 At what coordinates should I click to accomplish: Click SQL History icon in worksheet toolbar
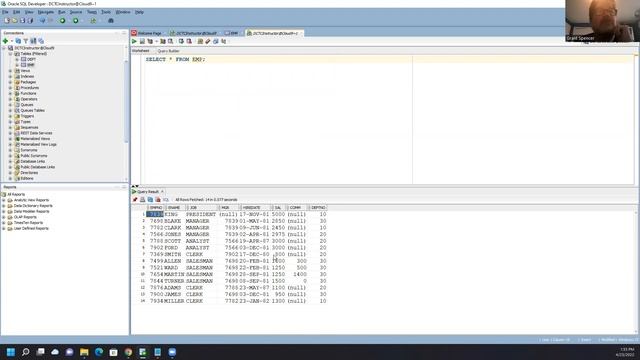[216, 41]
